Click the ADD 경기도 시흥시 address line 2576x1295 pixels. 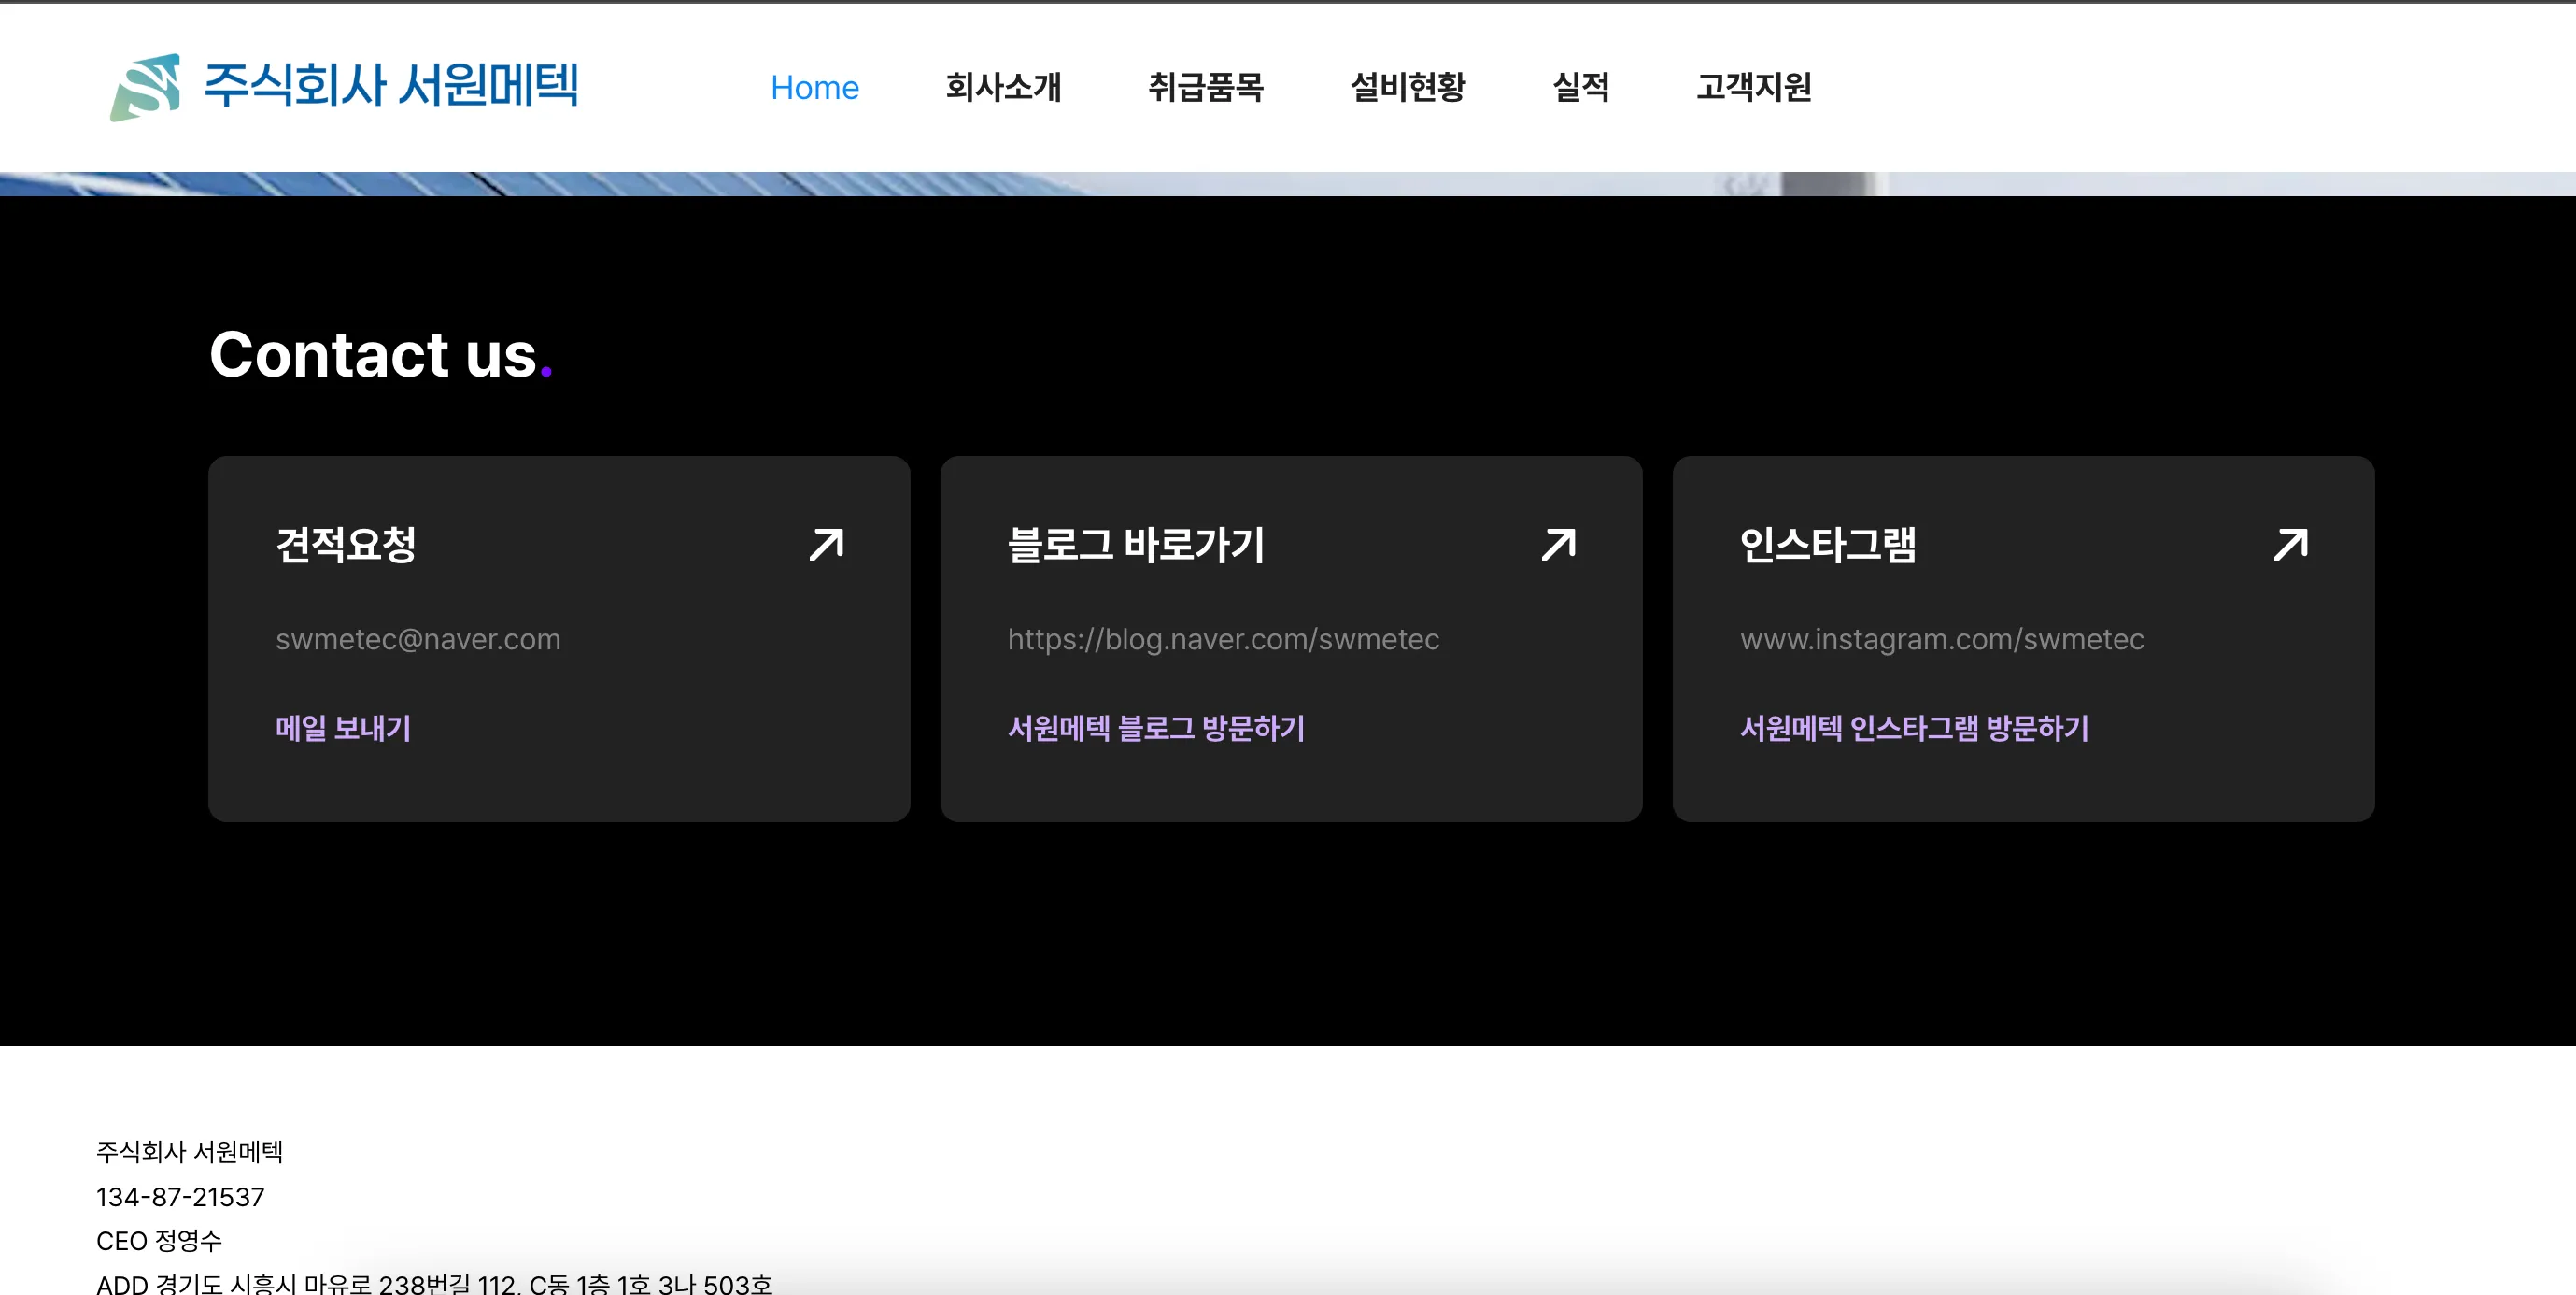(x=434, y=1282)
